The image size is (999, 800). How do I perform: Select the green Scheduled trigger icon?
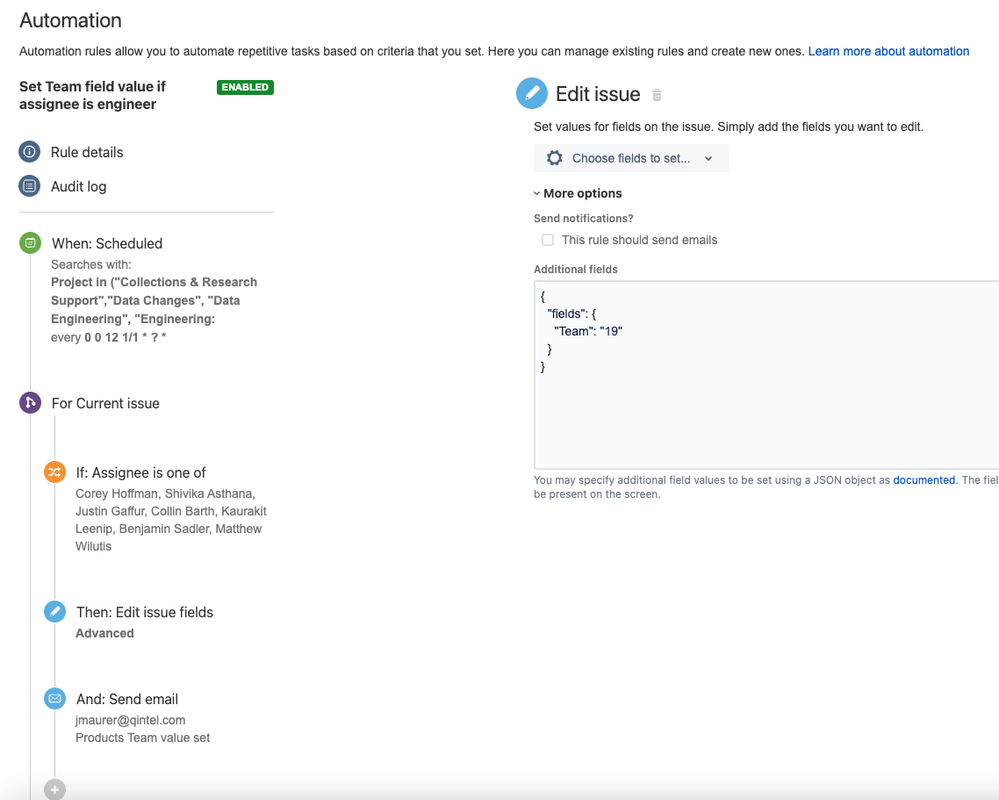pos(30,243)
